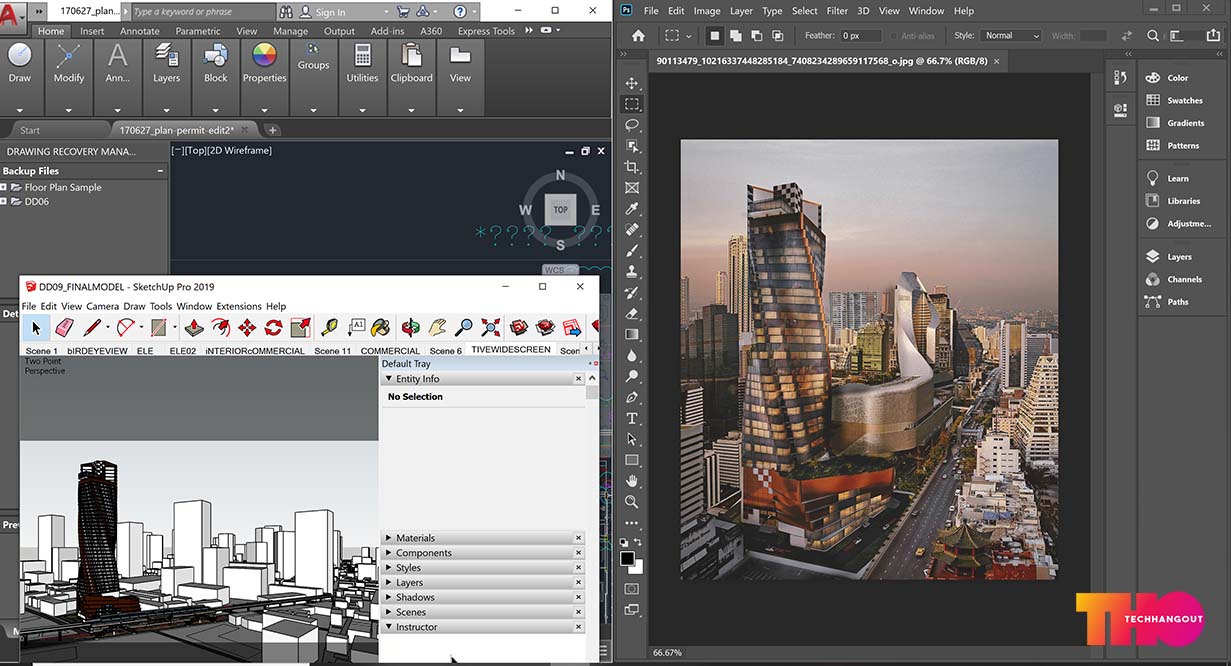Select the SketchUp Push/Pull tool

(194, 327)
